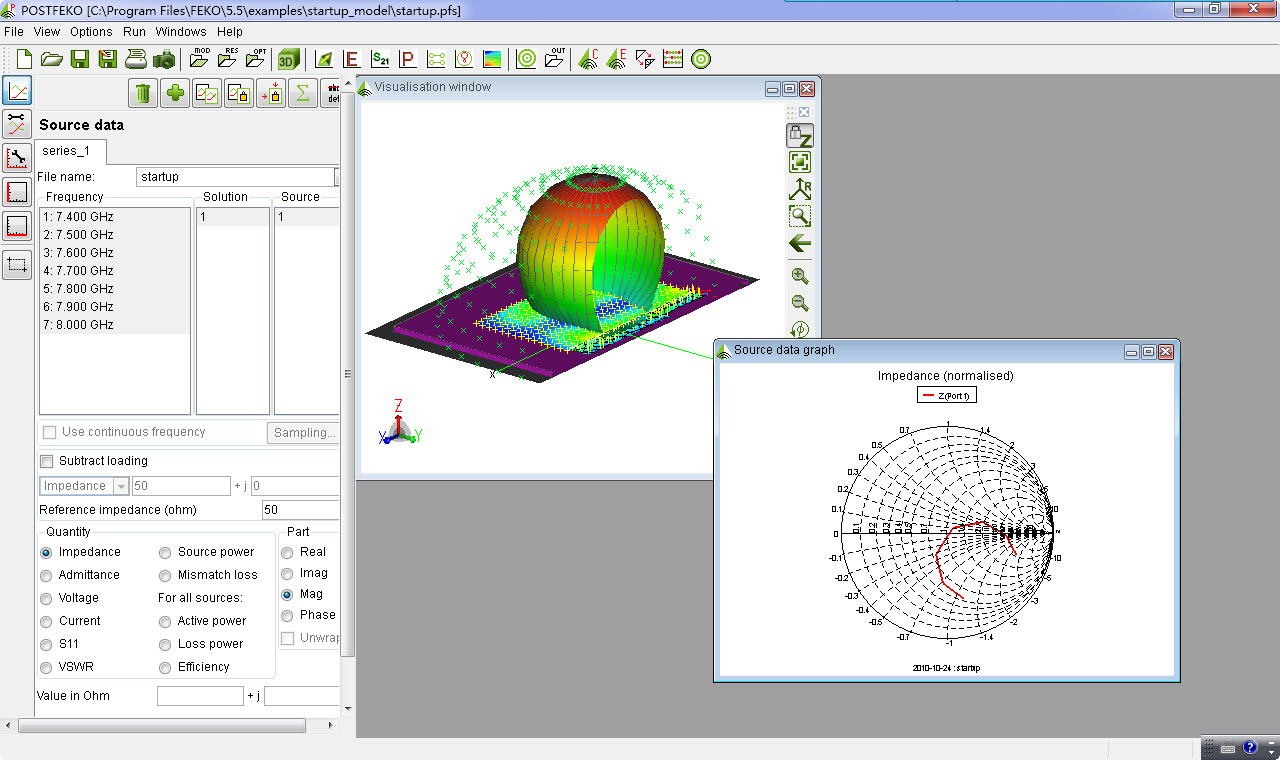Add a series with the green plus icon
The width and height of the screenshot is (1280, 760).
click(175, 93)
